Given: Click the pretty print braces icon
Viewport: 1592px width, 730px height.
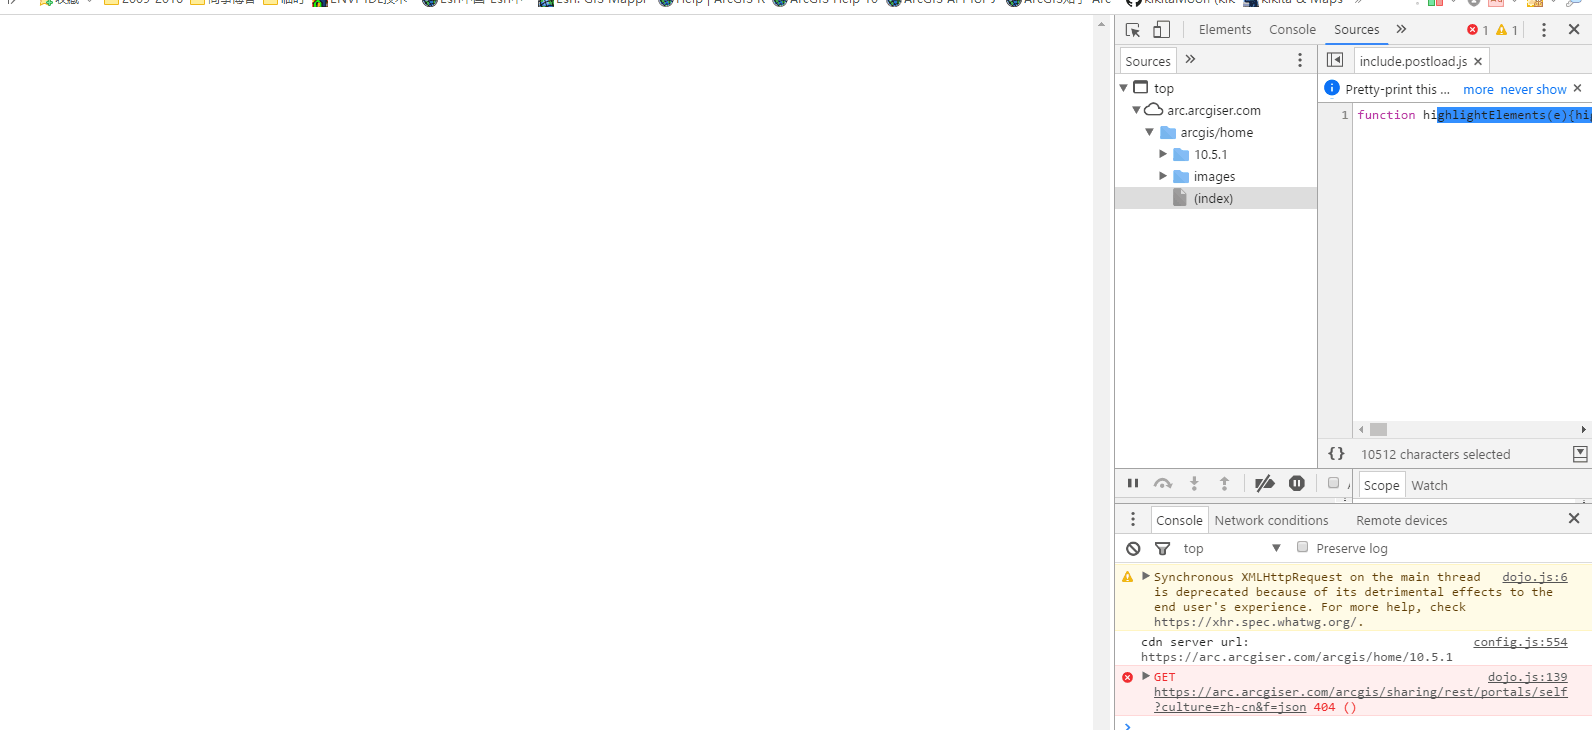Looking at the screenshot, I should (x=1336, y=454).
